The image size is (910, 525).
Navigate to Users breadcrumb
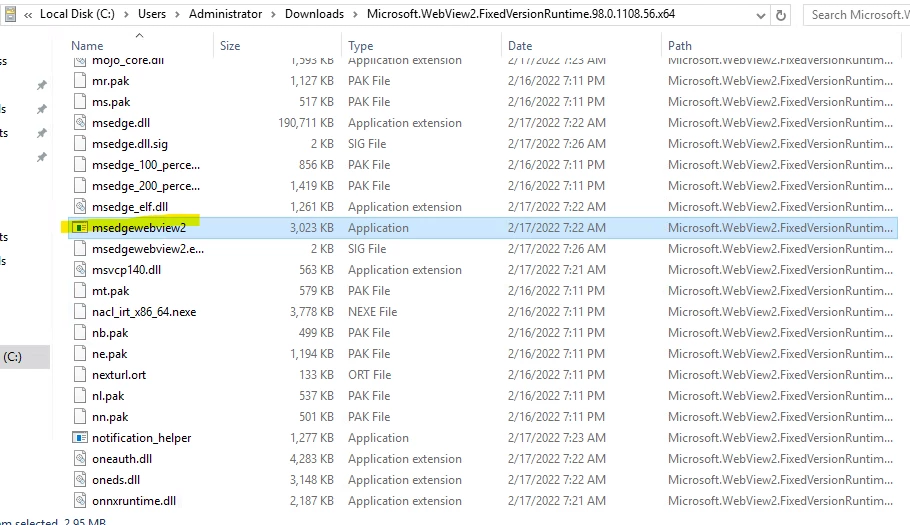tap(151, 14)
